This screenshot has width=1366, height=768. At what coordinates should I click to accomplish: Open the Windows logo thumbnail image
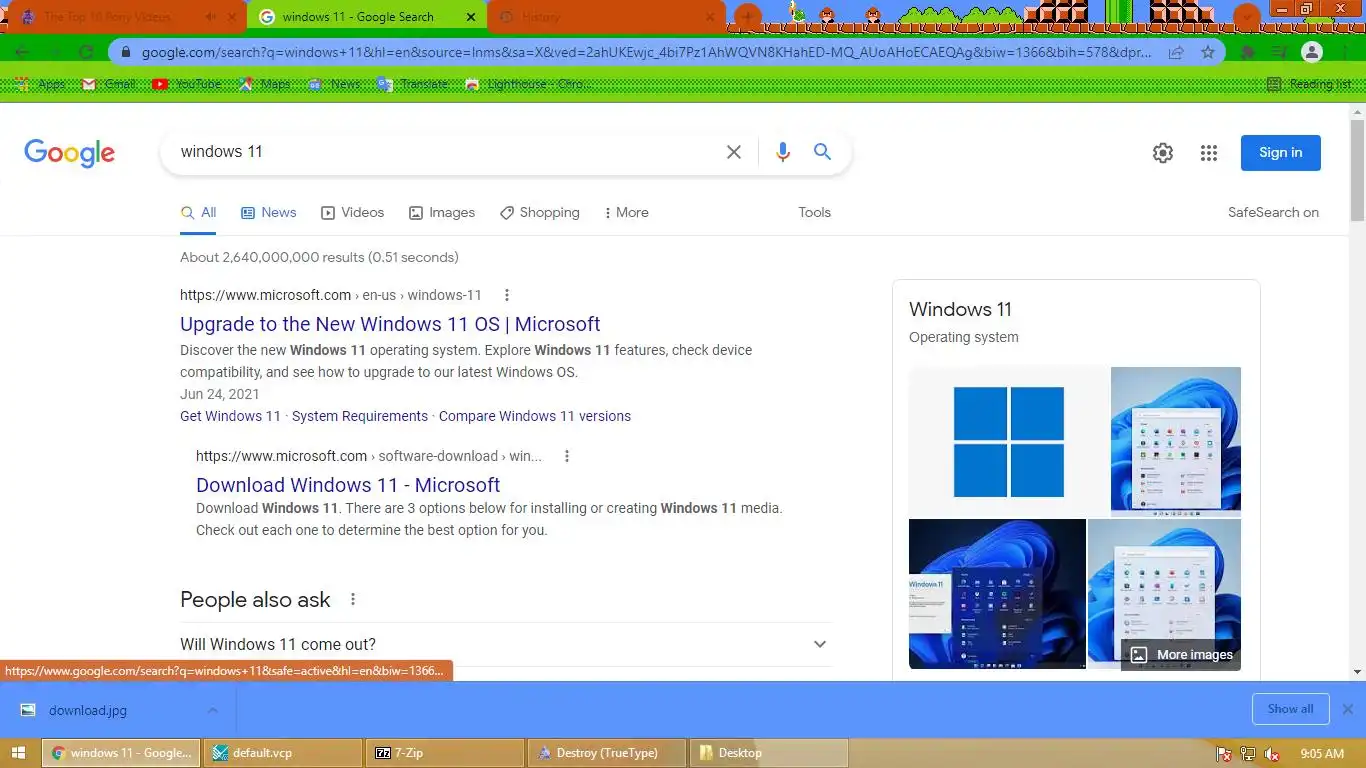coord(1008,441)
